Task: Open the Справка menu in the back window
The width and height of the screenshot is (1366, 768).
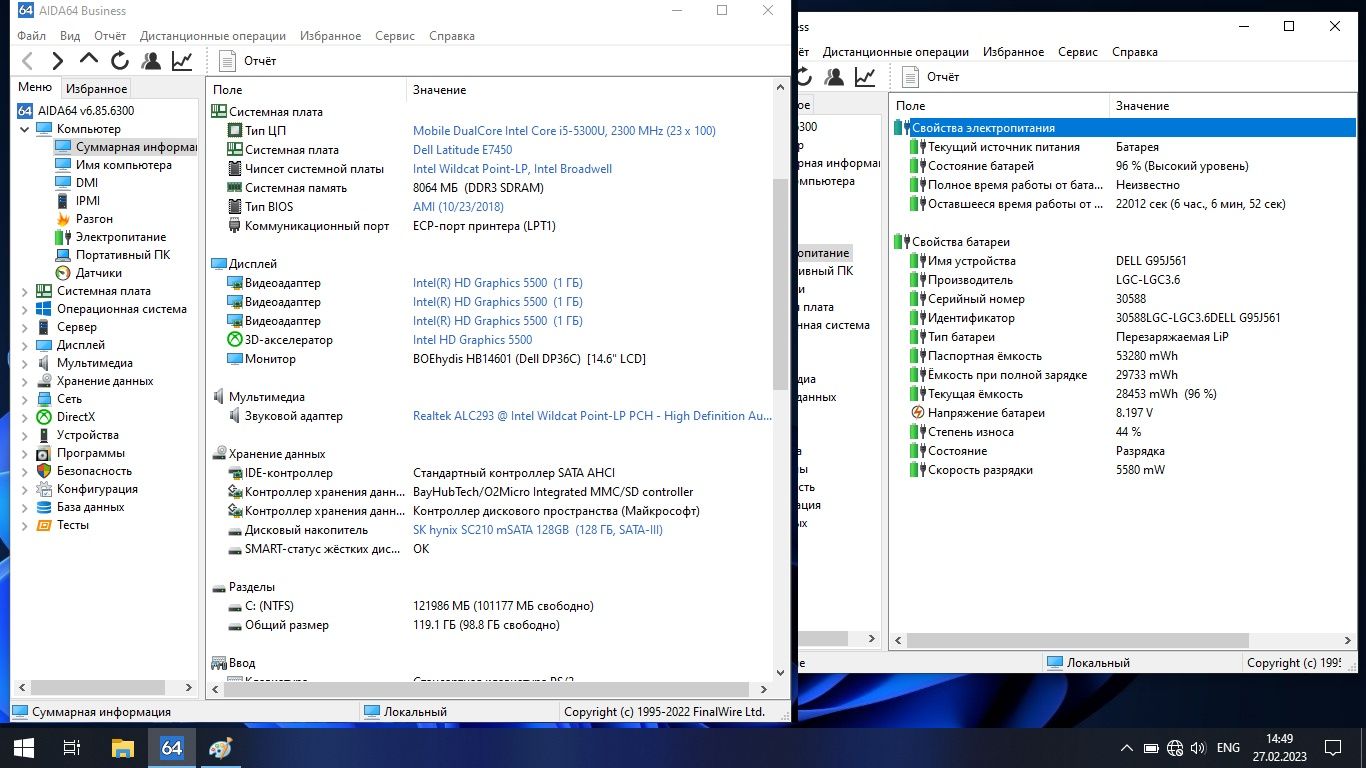Action: (1135, 51)
